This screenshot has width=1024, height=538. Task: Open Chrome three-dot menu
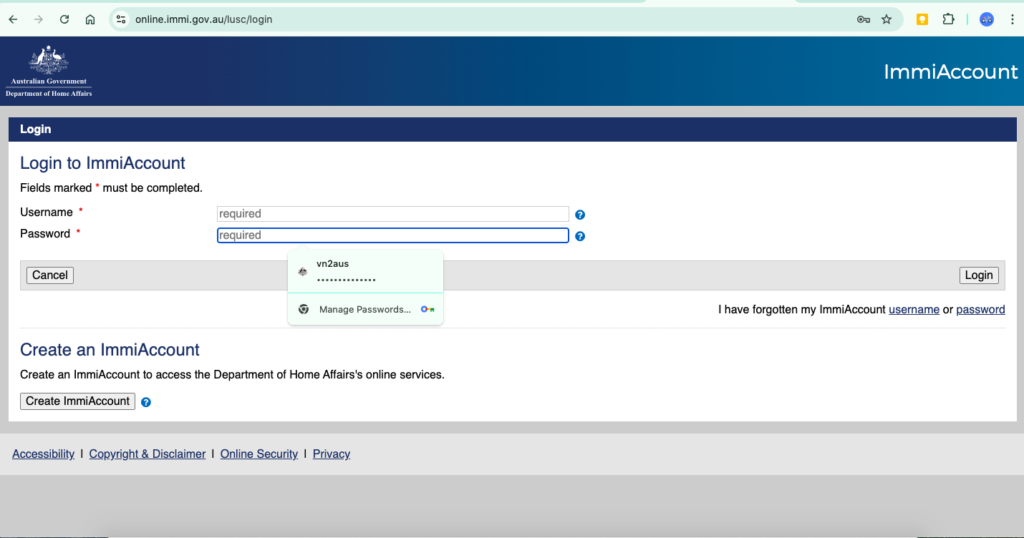point(1012,19)
